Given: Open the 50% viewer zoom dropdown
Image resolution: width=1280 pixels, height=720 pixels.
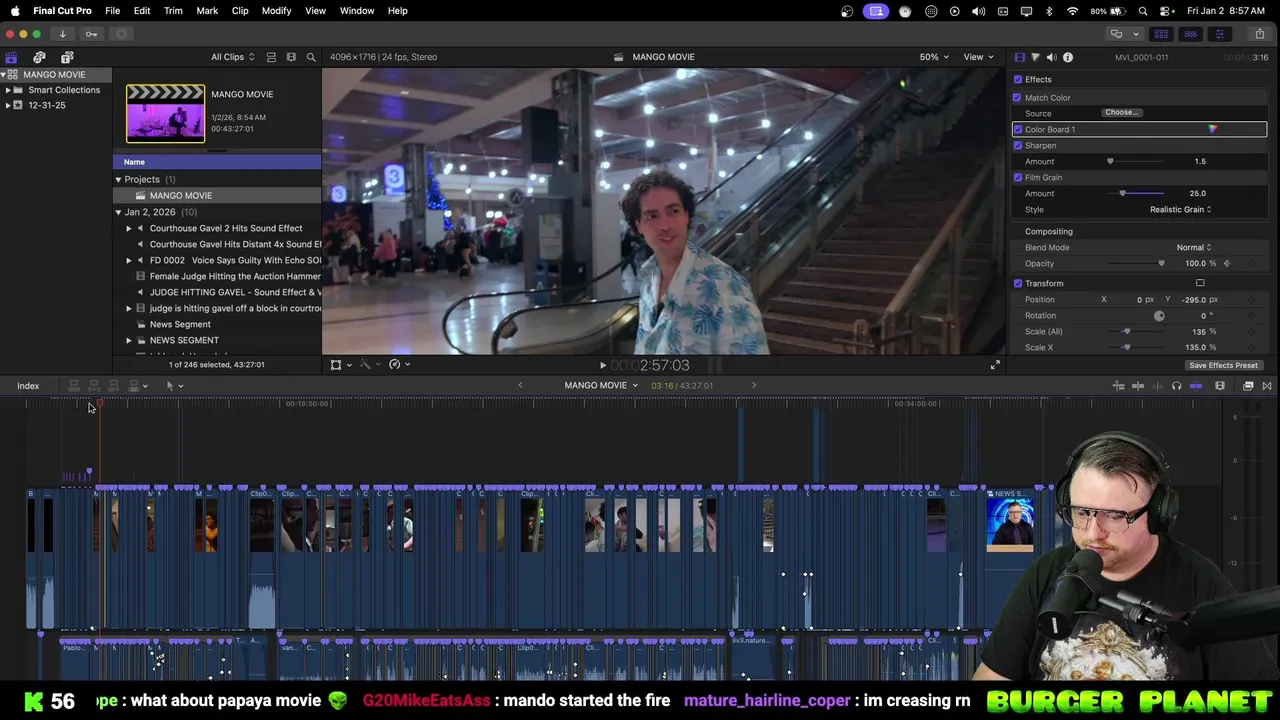Looking at the screenshot, I should tap(935, 57).
